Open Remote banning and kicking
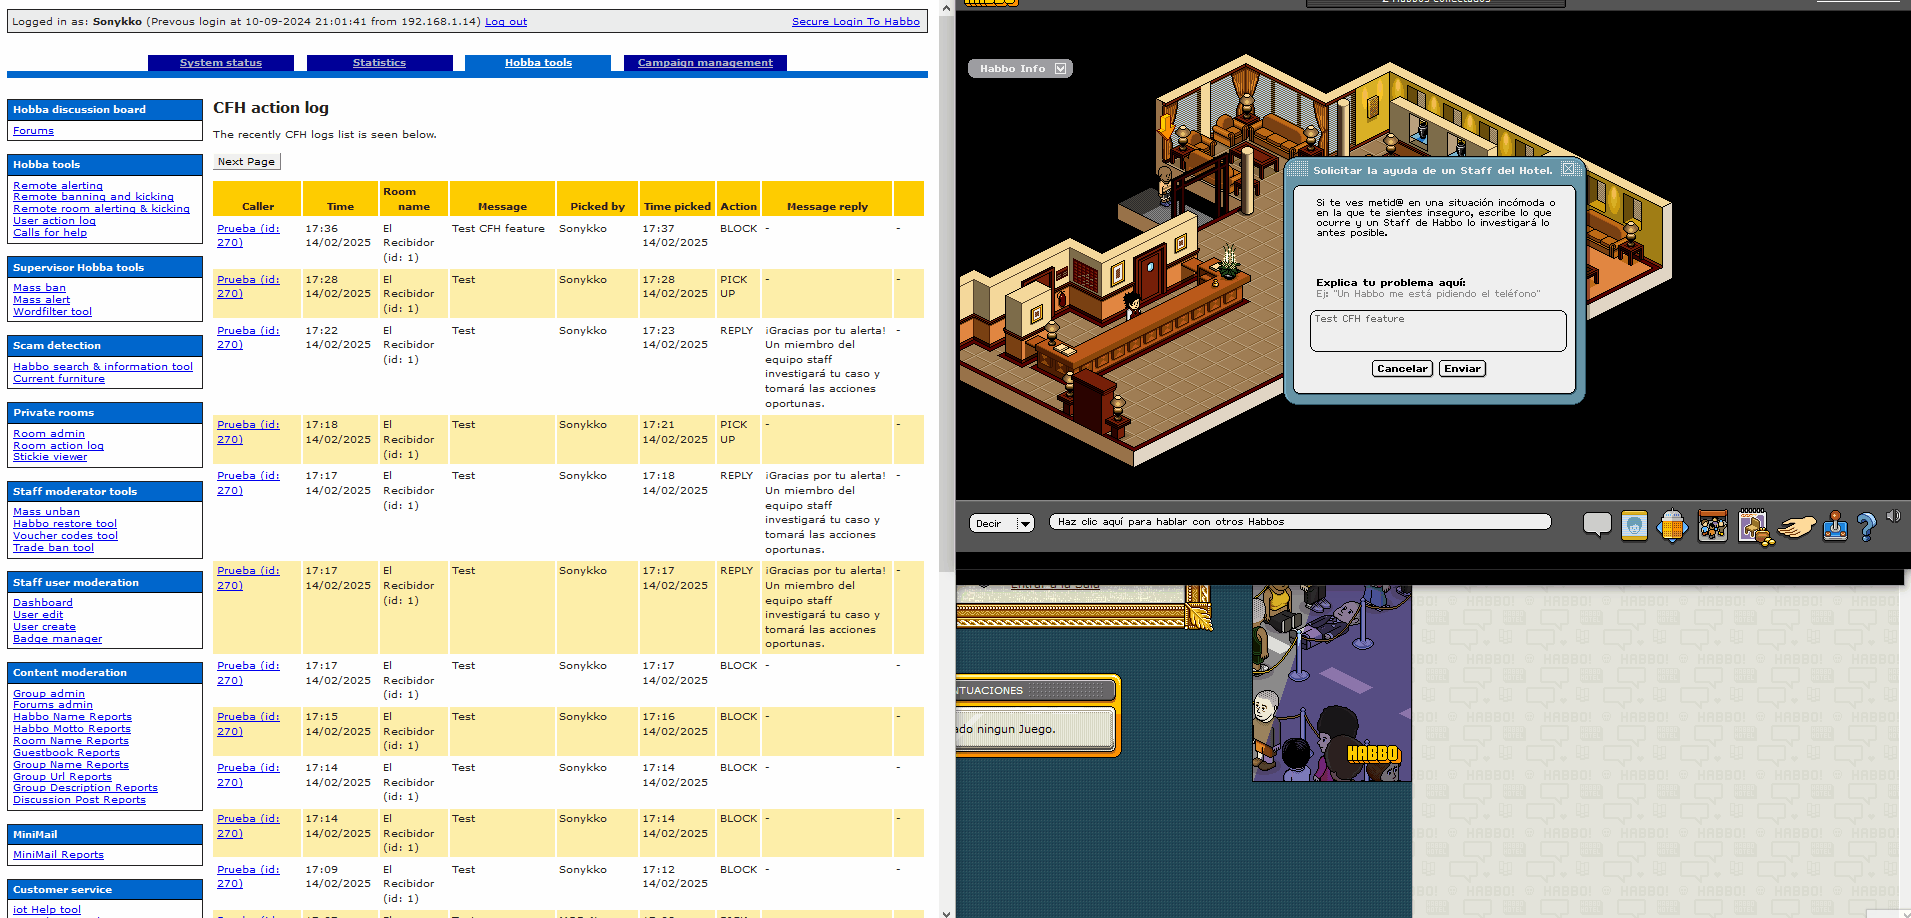The image size is (1911, 918). tap(93, 197)
